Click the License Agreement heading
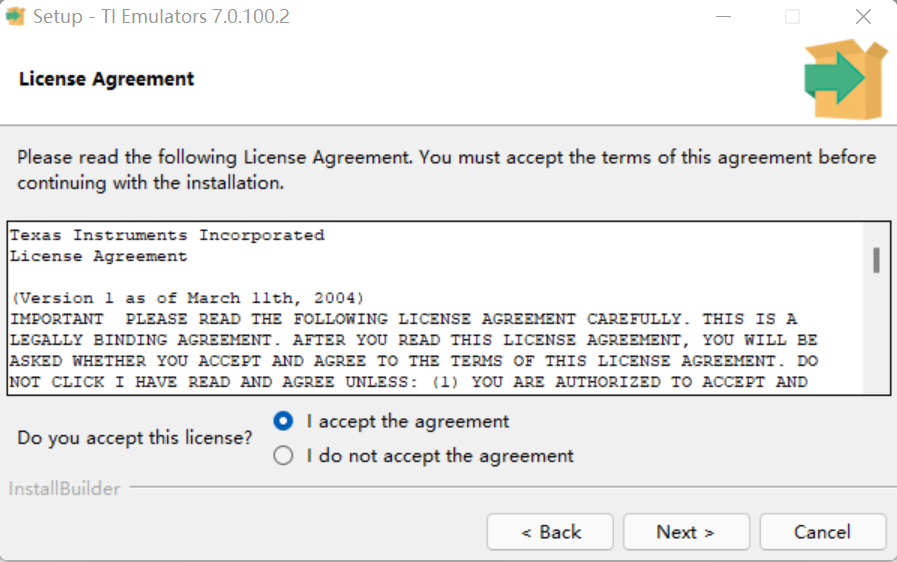This screenshot has width=897, height=562. pos(106,79)
